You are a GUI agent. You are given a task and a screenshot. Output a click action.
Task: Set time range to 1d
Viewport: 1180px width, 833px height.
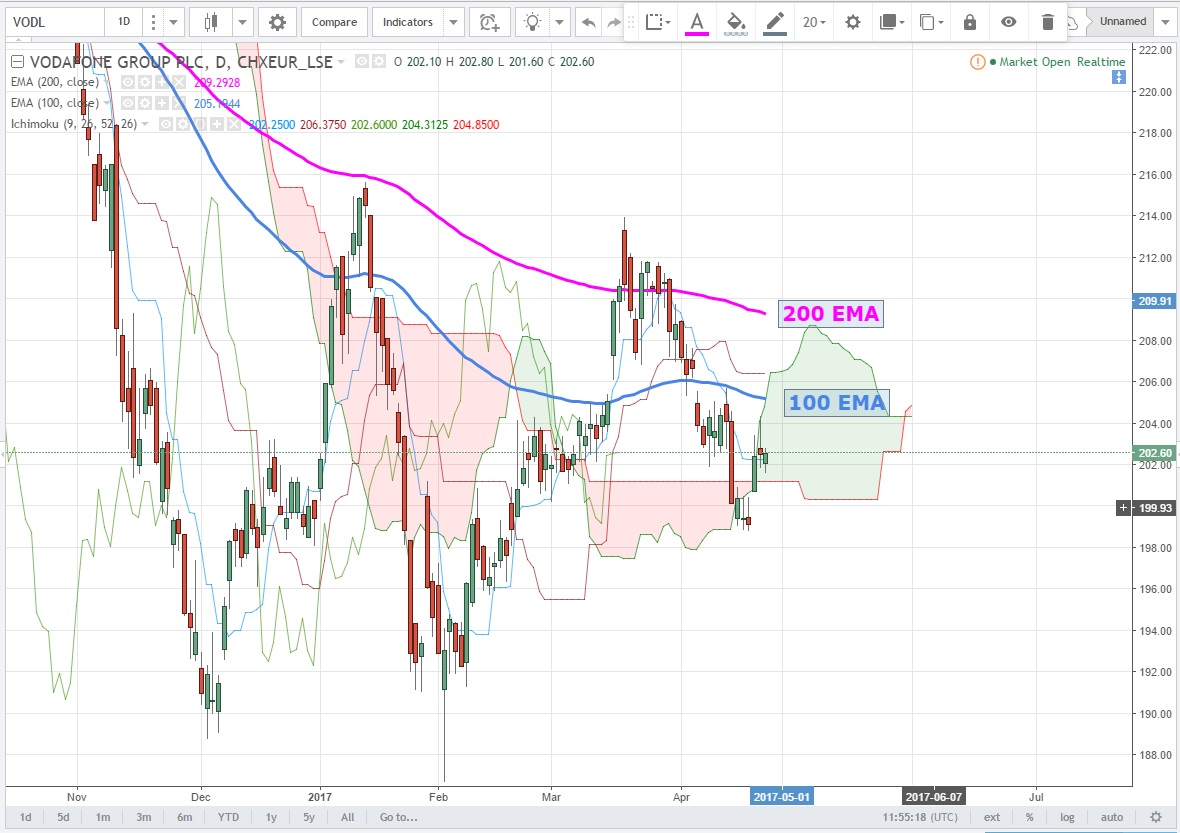[26, 817]
